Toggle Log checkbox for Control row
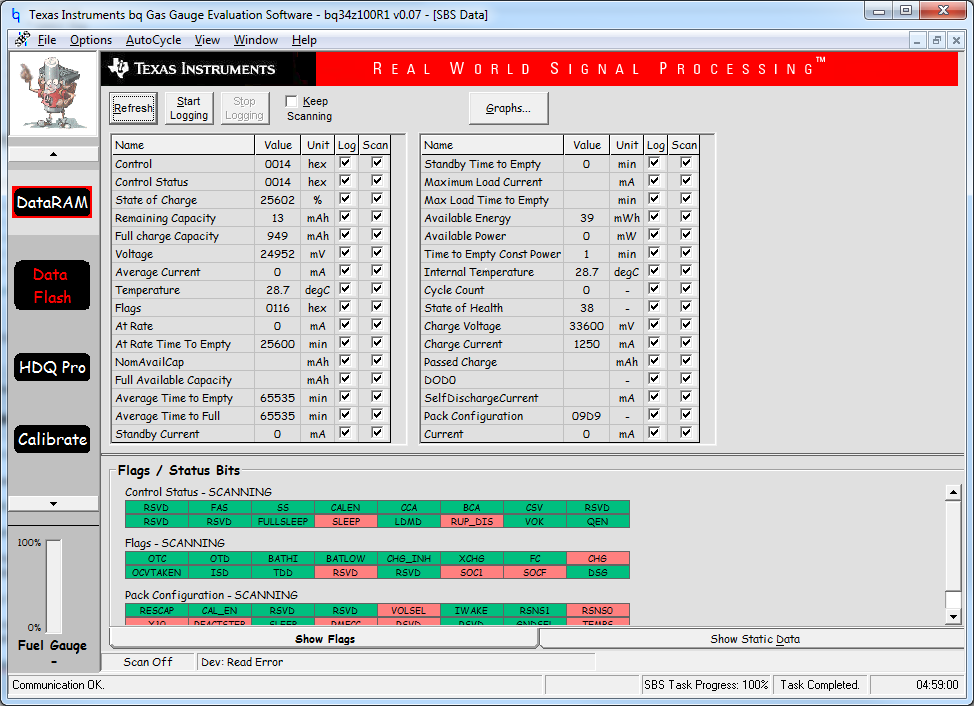Viewport: 974px width, 706px height. pyautogui.click(x=345, y=163)
